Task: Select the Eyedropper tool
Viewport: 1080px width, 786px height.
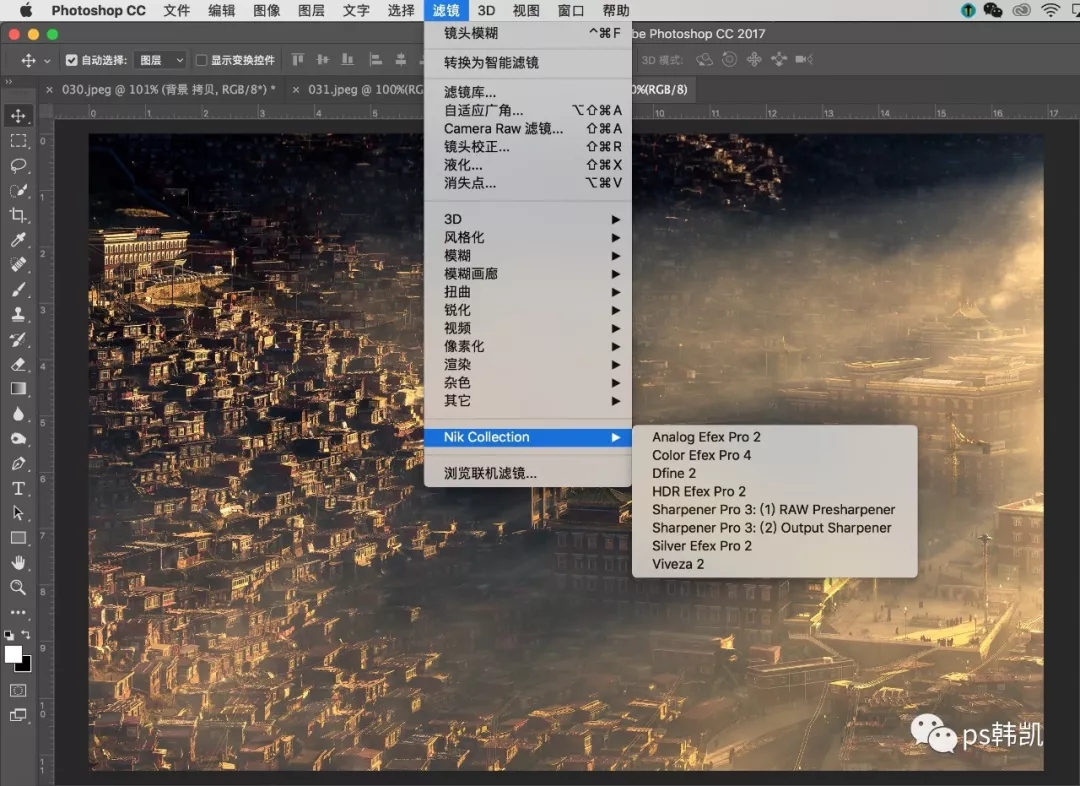Action: pyautogui.click(x=19, y=240)
